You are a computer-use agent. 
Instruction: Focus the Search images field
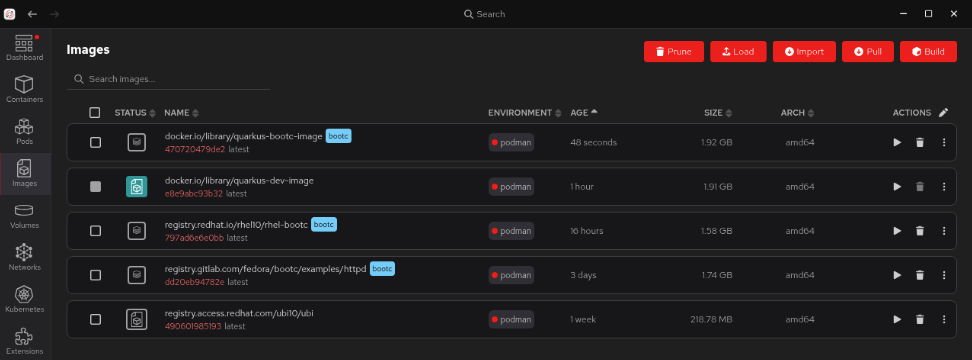[169, 79]
